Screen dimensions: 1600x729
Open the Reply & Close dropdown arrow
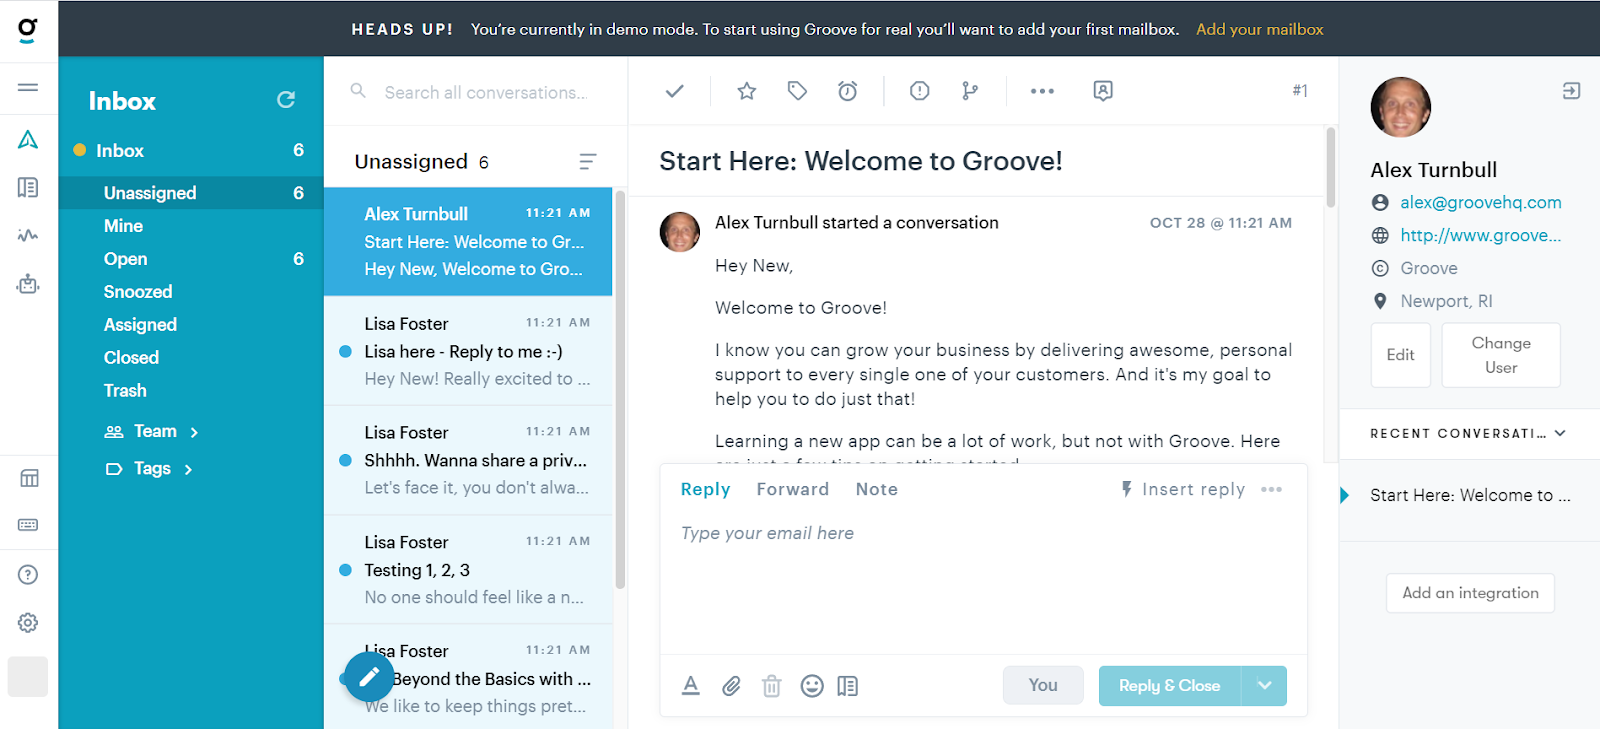point(1265,686)
